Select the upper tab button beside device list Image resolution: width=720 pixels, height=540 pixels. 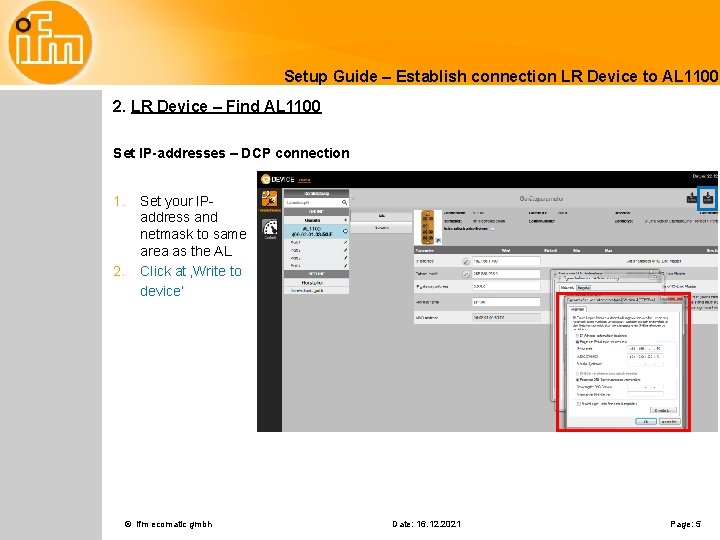tap(382, 215)
